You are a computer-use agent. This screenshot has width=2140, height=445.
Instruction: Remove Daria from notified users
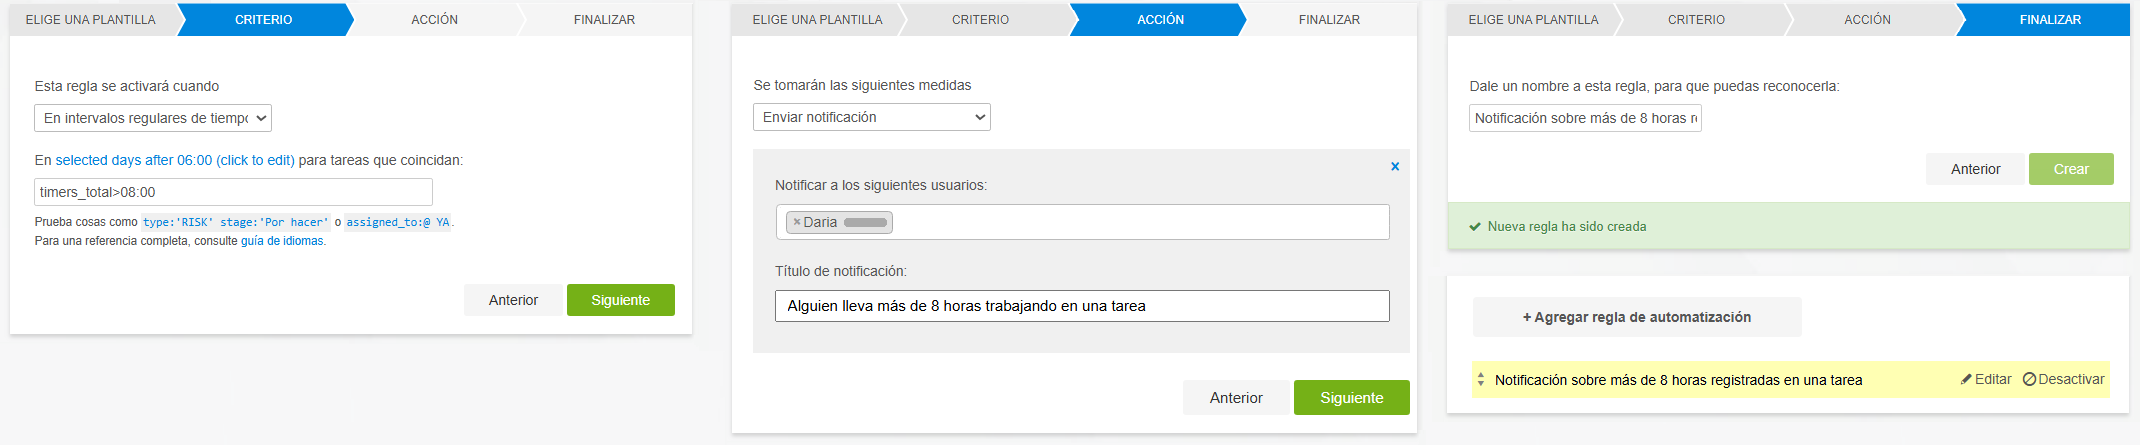point(797,222)
